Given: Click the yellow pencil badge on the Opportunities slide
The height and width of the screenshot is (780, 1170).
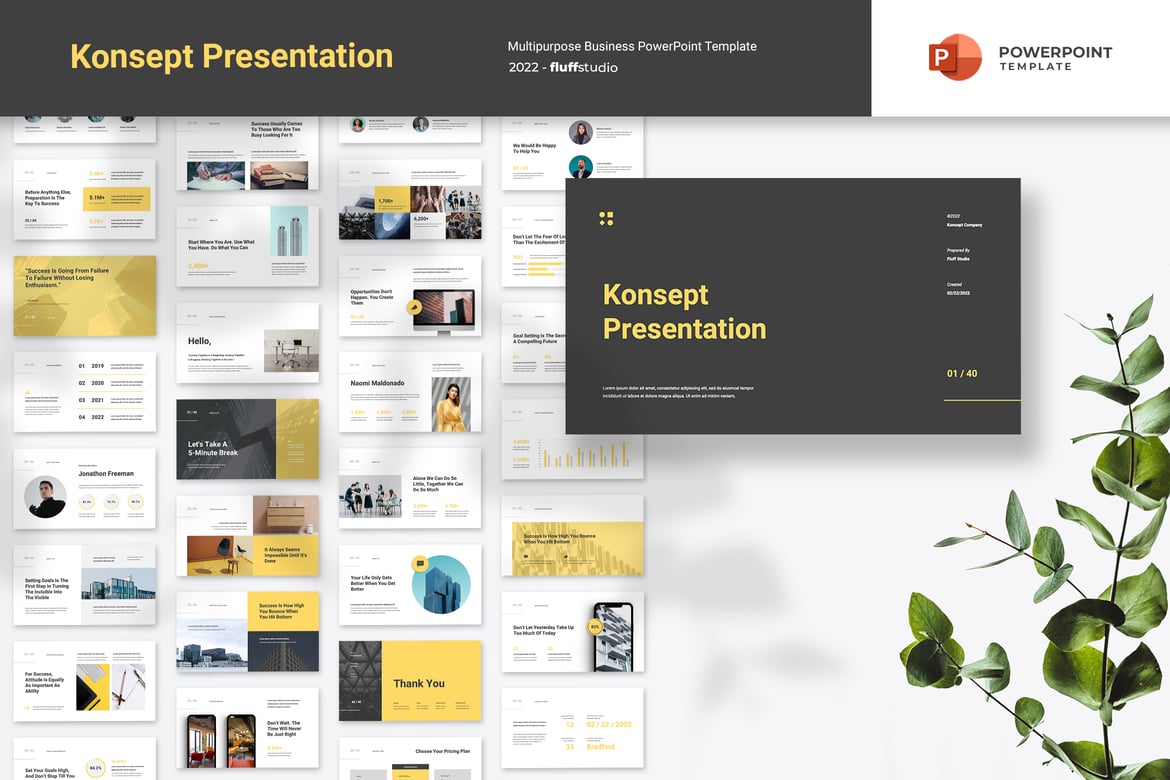Looking at the screenshot, I should [413, 307].
